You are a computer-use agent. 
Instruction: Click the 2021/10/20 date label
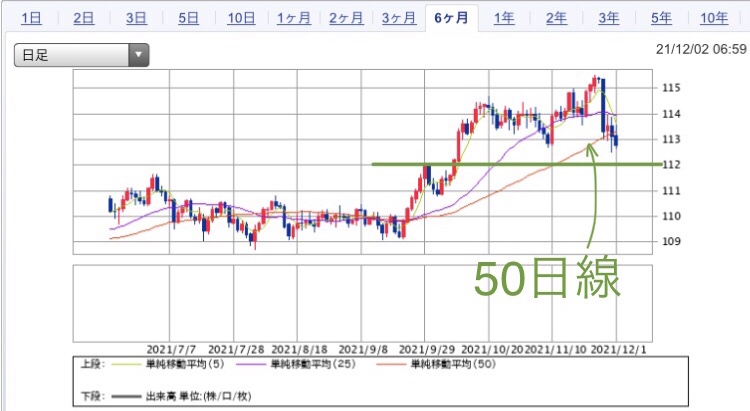click(493, 350)
